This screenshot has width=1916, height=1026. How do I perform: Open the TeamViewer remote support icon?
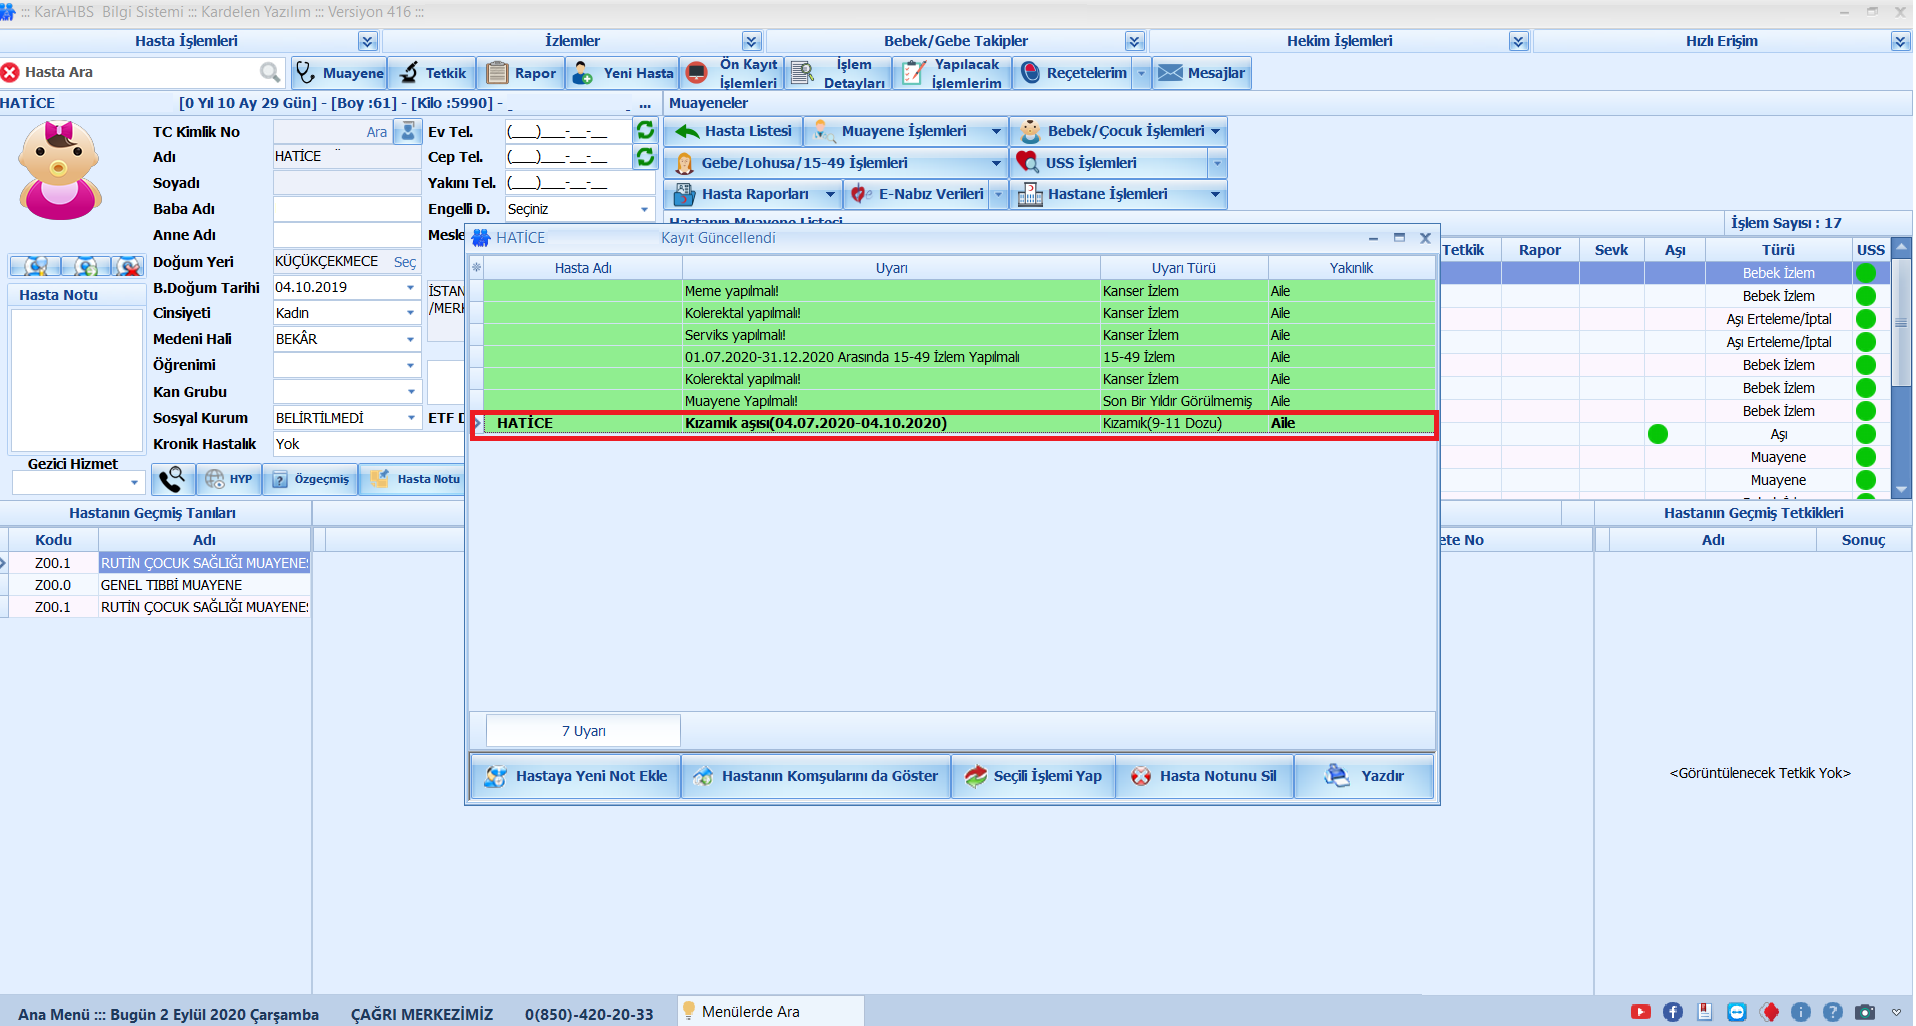click(1736, 1012)
